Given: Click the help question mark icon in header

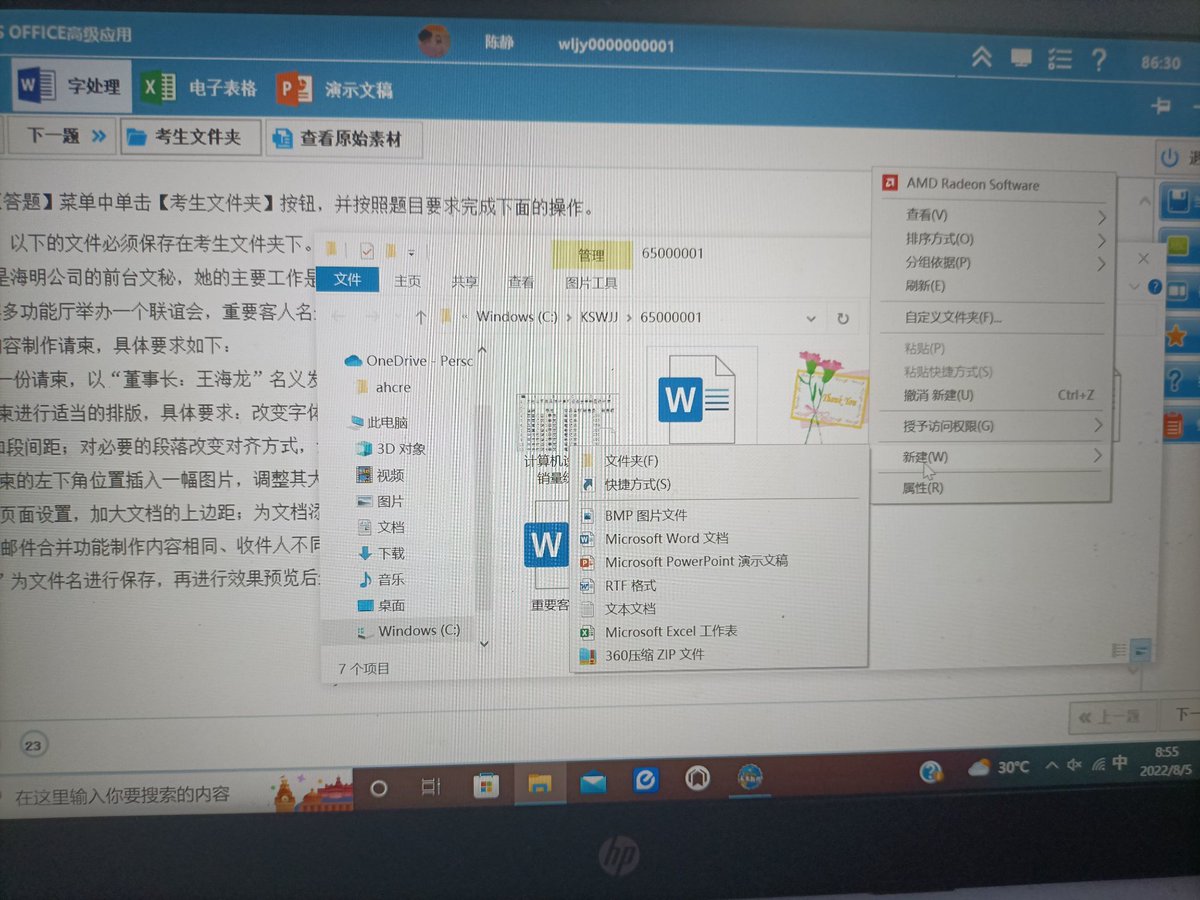Looking at the screenshot, I should point(1099,59).
